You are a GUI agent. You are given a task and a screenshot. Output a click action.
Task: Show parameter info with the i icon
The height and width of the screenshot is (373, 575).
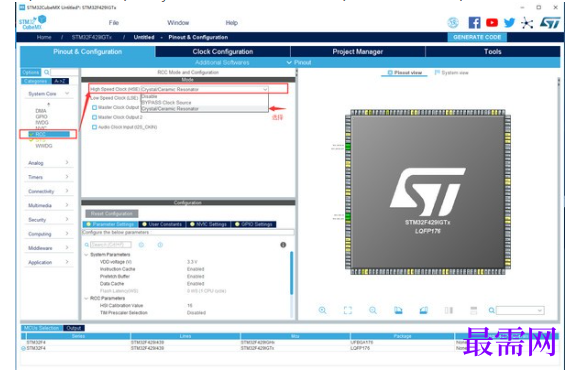[x=283, y=245]
